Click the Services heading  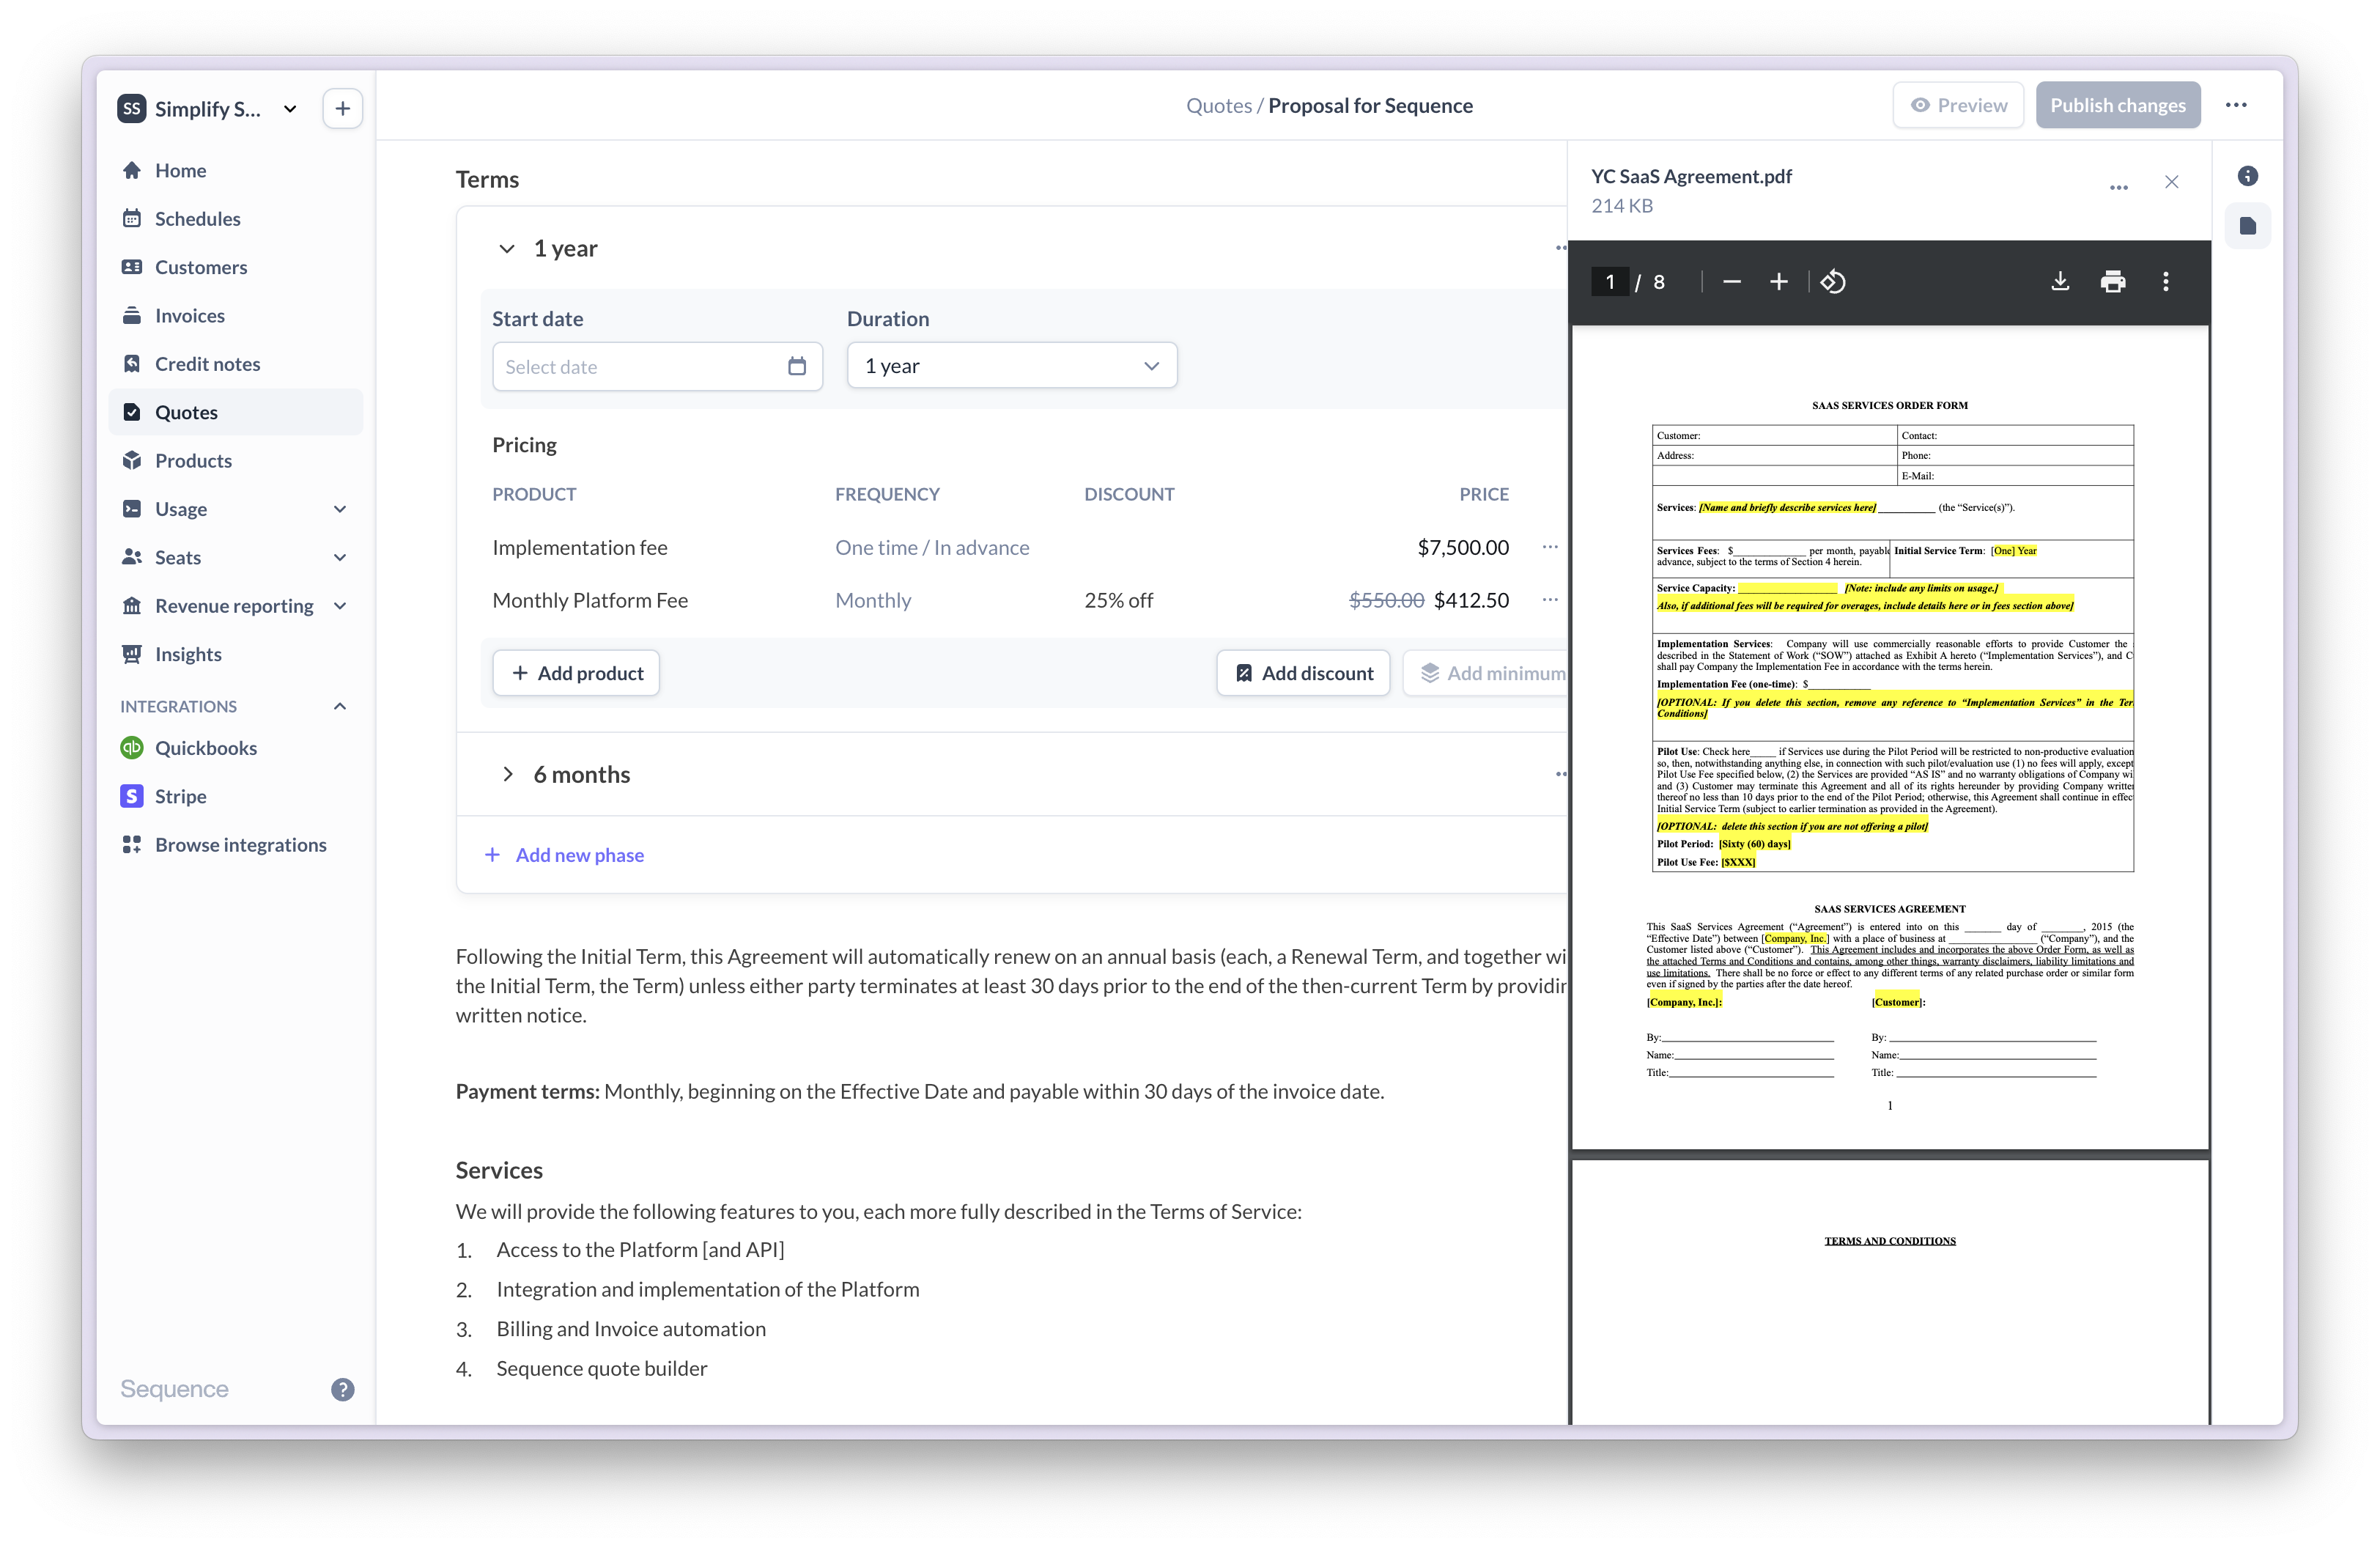(x=499, y=1170)
